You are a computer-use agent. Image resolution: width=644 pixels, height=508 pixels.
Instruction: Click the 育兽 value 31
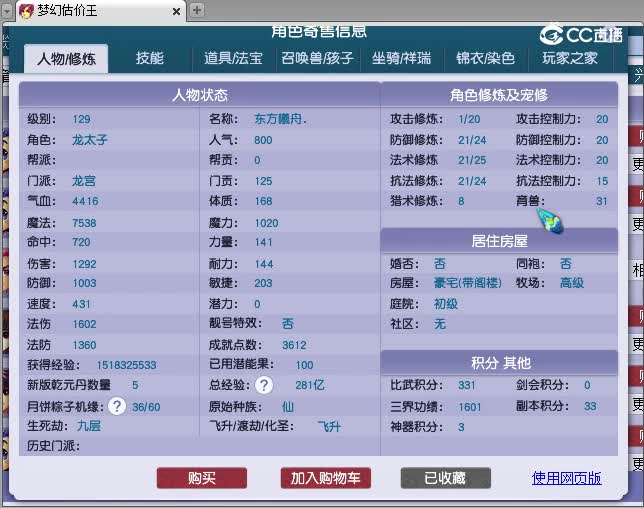pos(602,201)
